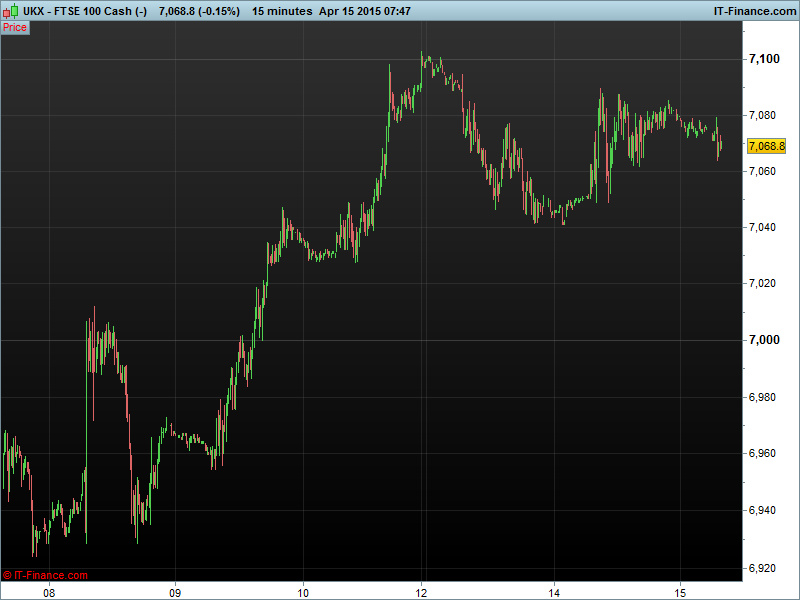Image resolution: width=800 pixels, height=600 pixels.
Task: Select the 09 date marker on time axis
Action: coord(176,590)
